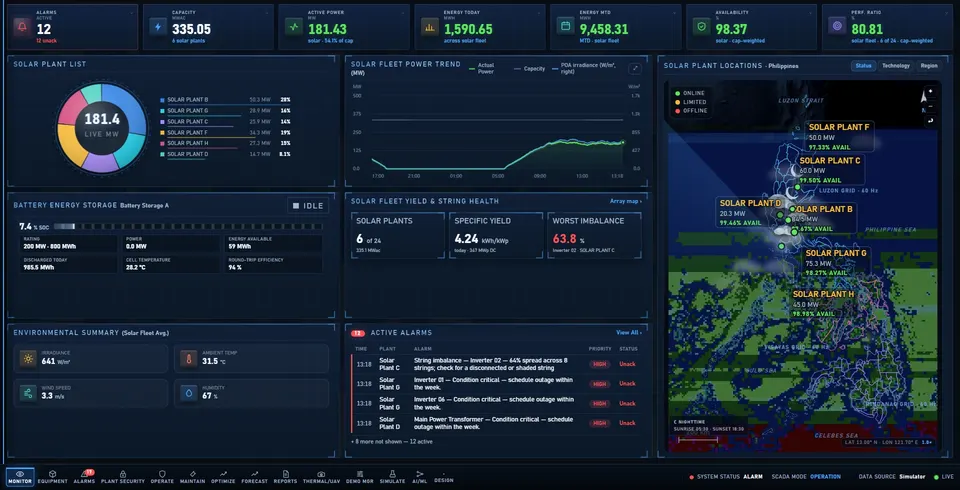Click the 181.4 Live MW donut center
The width and height of the screenshot is (960, 490).
102,124
